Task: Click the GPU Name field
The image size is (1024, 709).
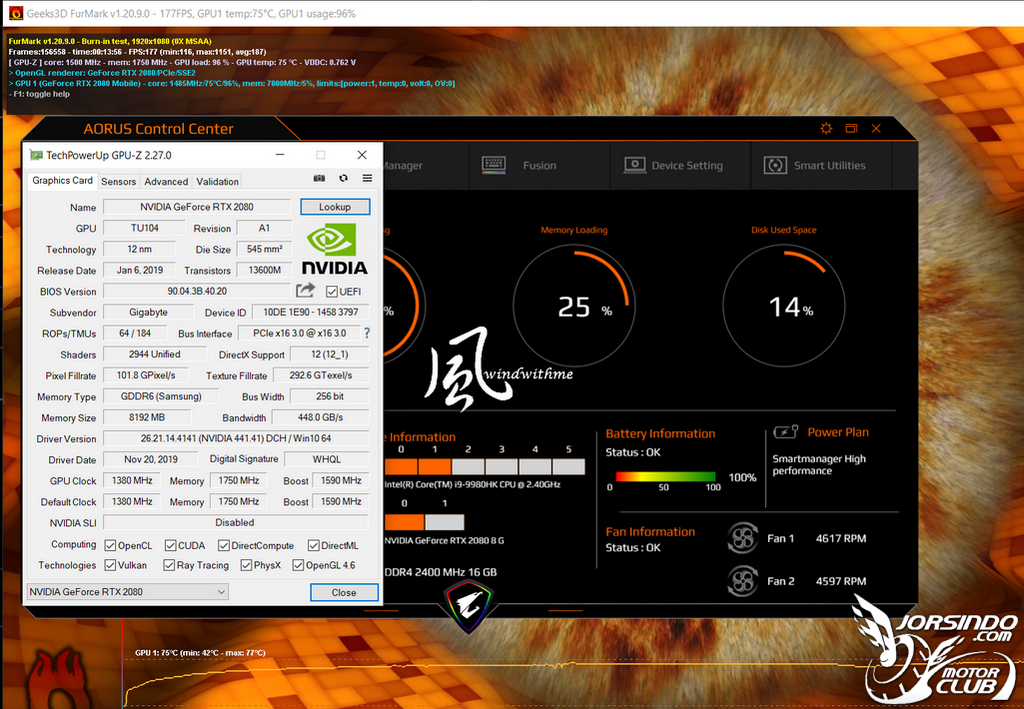Action: [x=197, y=206]
